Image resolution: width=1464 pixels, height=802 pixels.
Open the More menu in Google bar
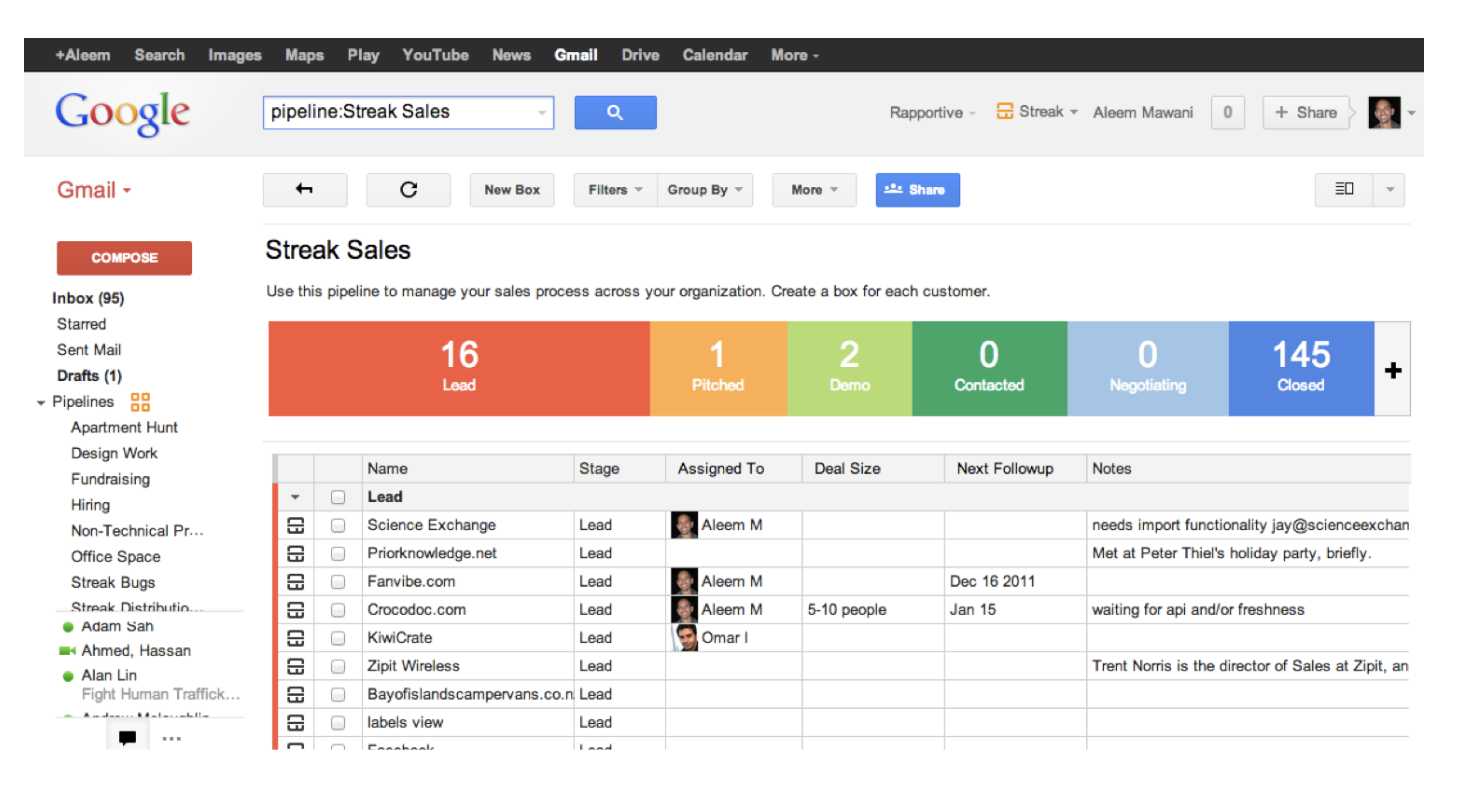click(795, 55)
